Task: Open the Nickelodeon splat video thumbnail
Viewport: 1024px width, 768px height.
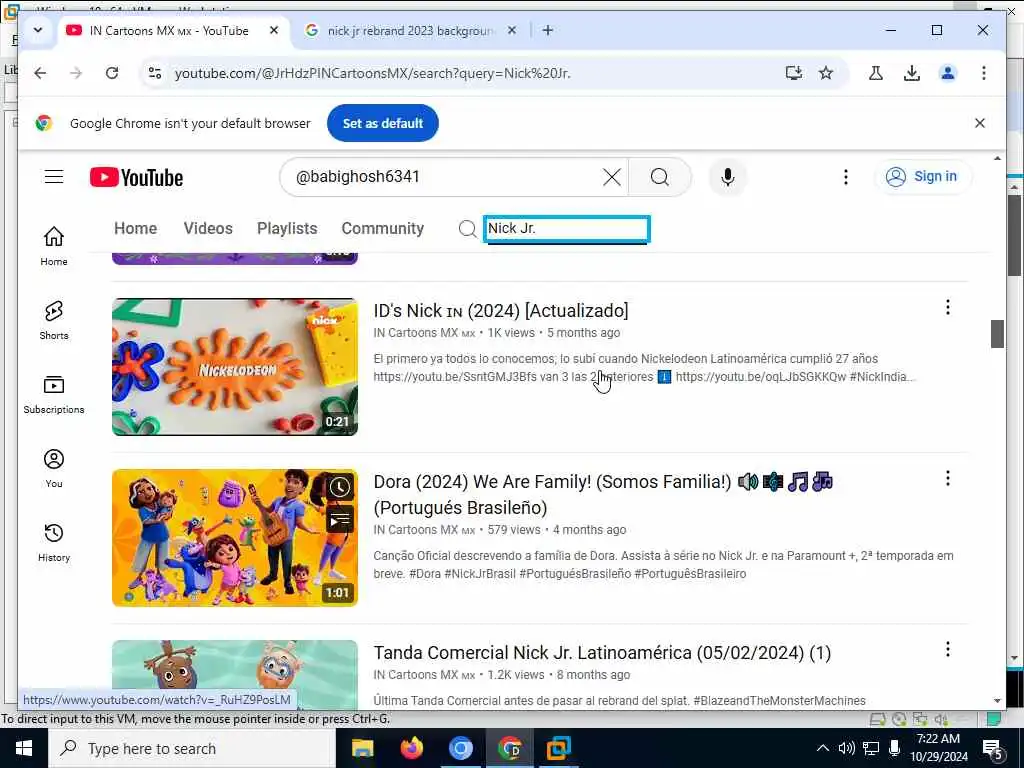Action: click(x=235, y=367)
